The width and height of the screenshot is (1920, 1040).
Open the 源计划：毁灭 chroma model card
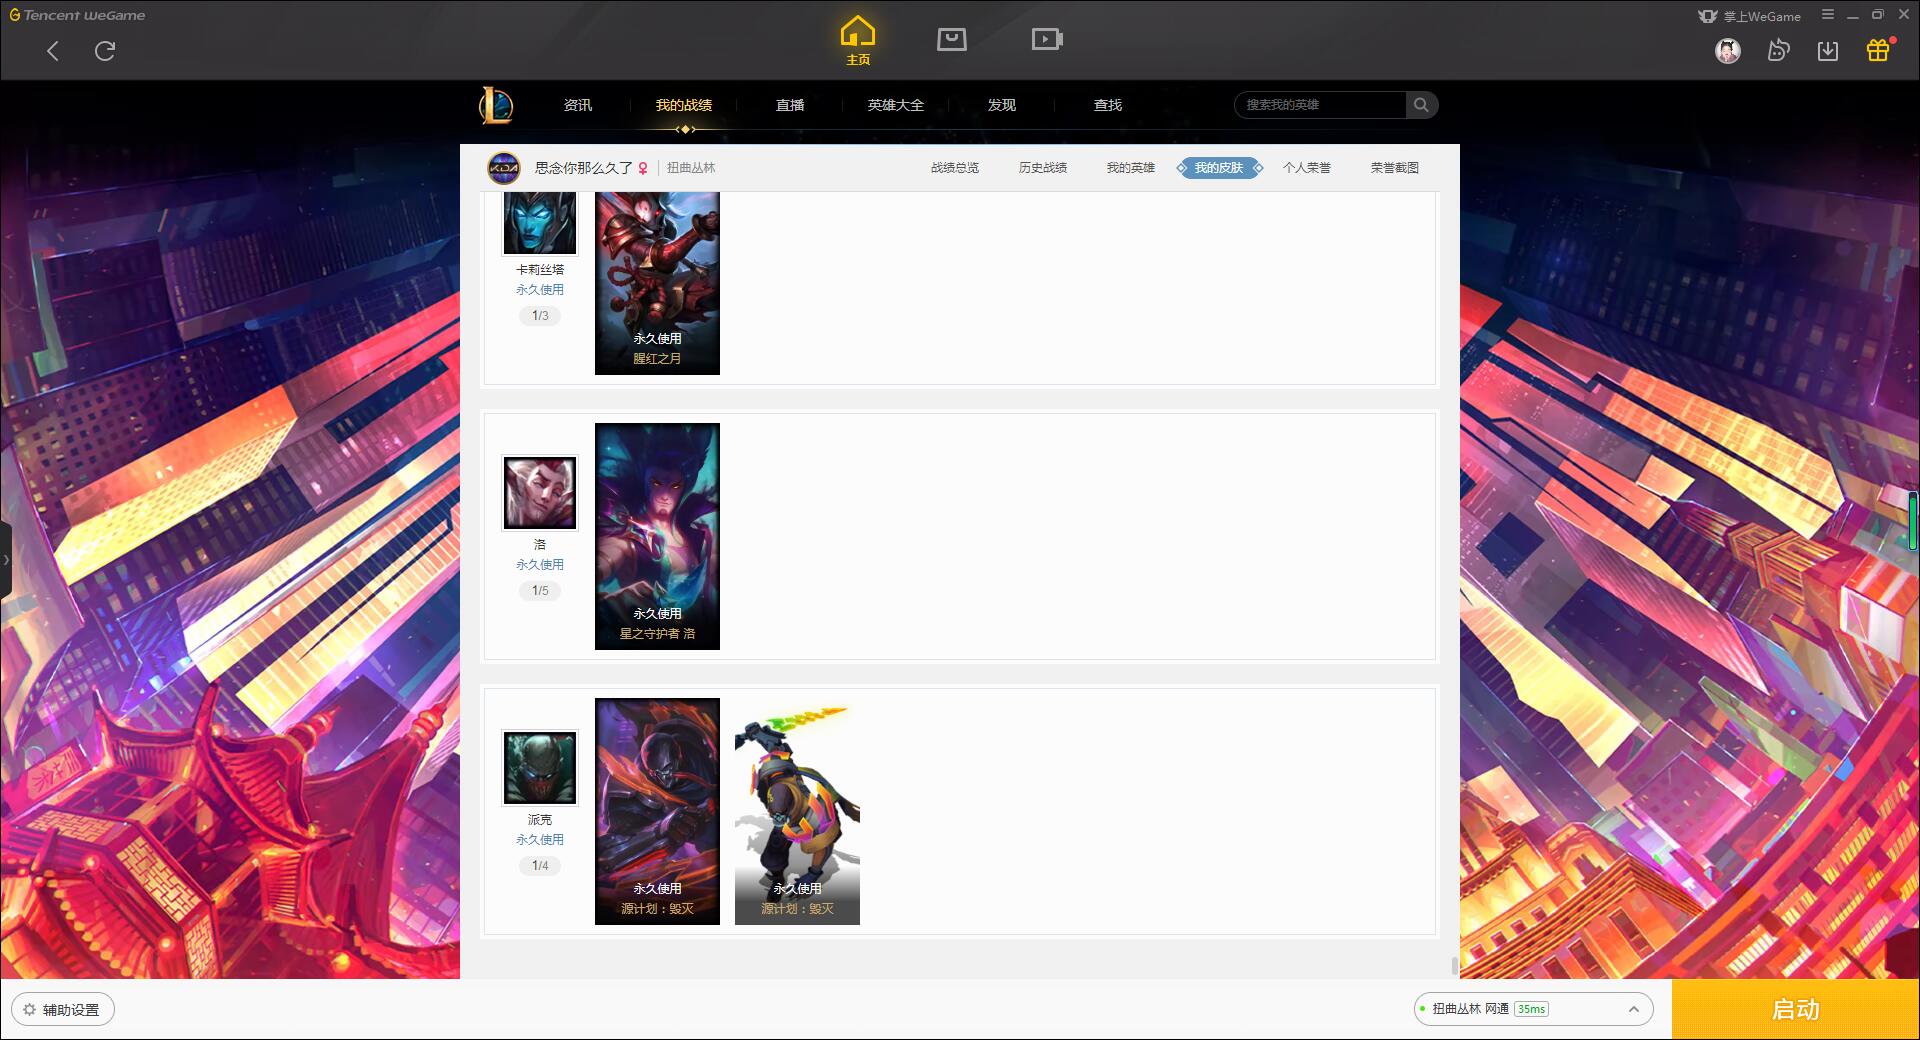tap(797, 811)
